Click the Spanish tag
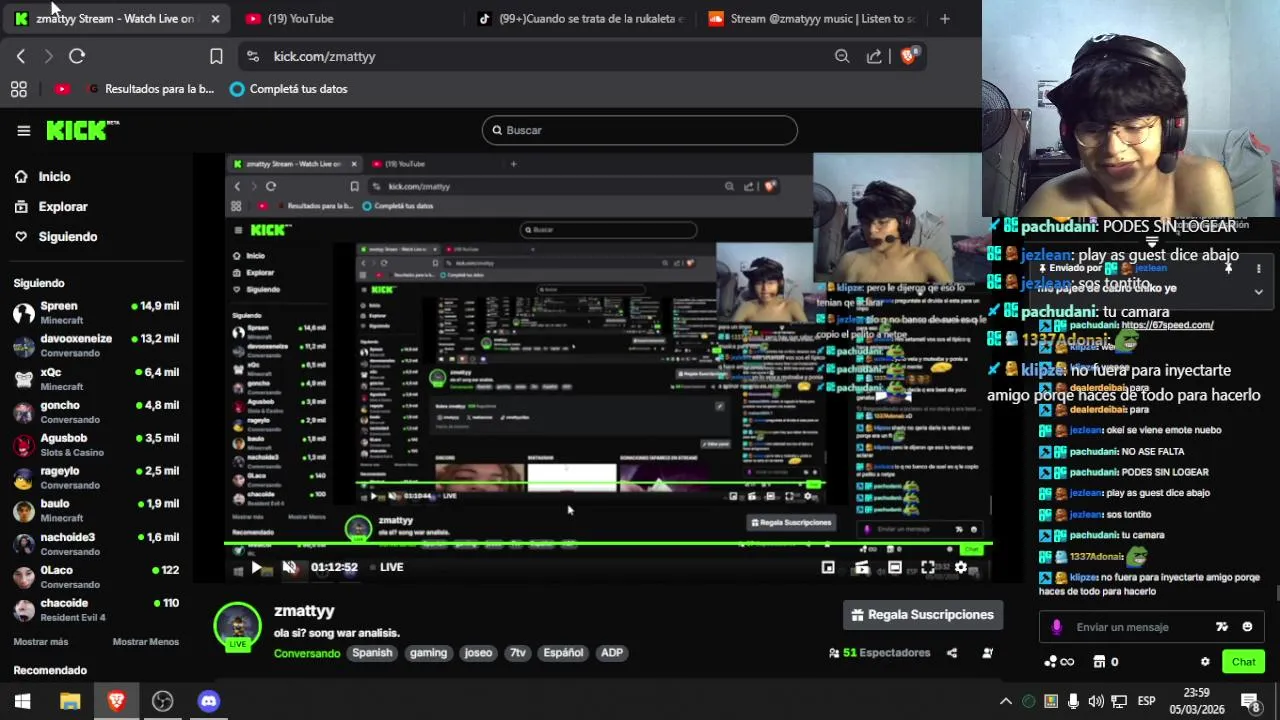The width and height of the screenshot is (1280, 720). [372, 653]
